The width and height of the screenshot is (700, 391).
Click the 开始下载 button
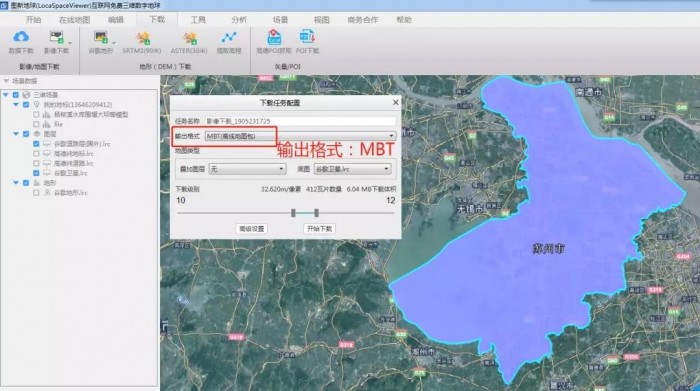click(x=320, y=229)
